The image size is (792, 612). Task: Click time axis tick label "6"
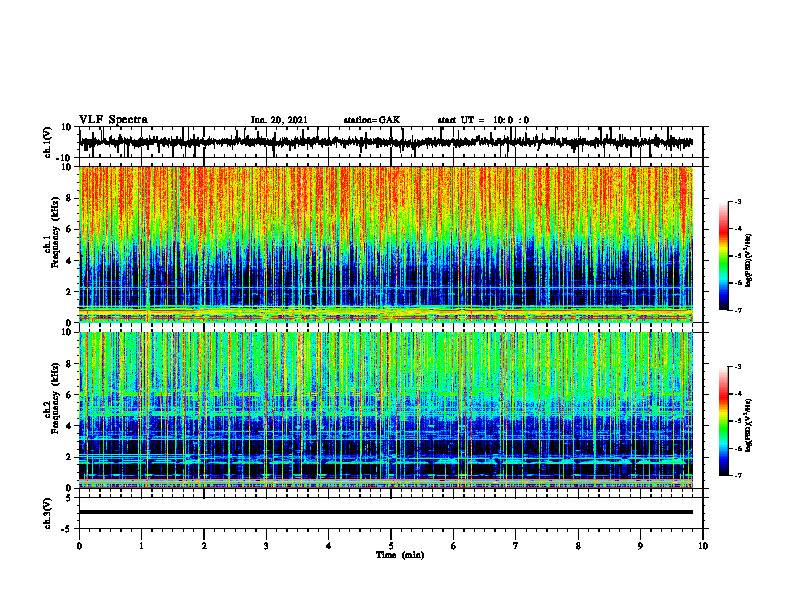click(x=454, y=546)
